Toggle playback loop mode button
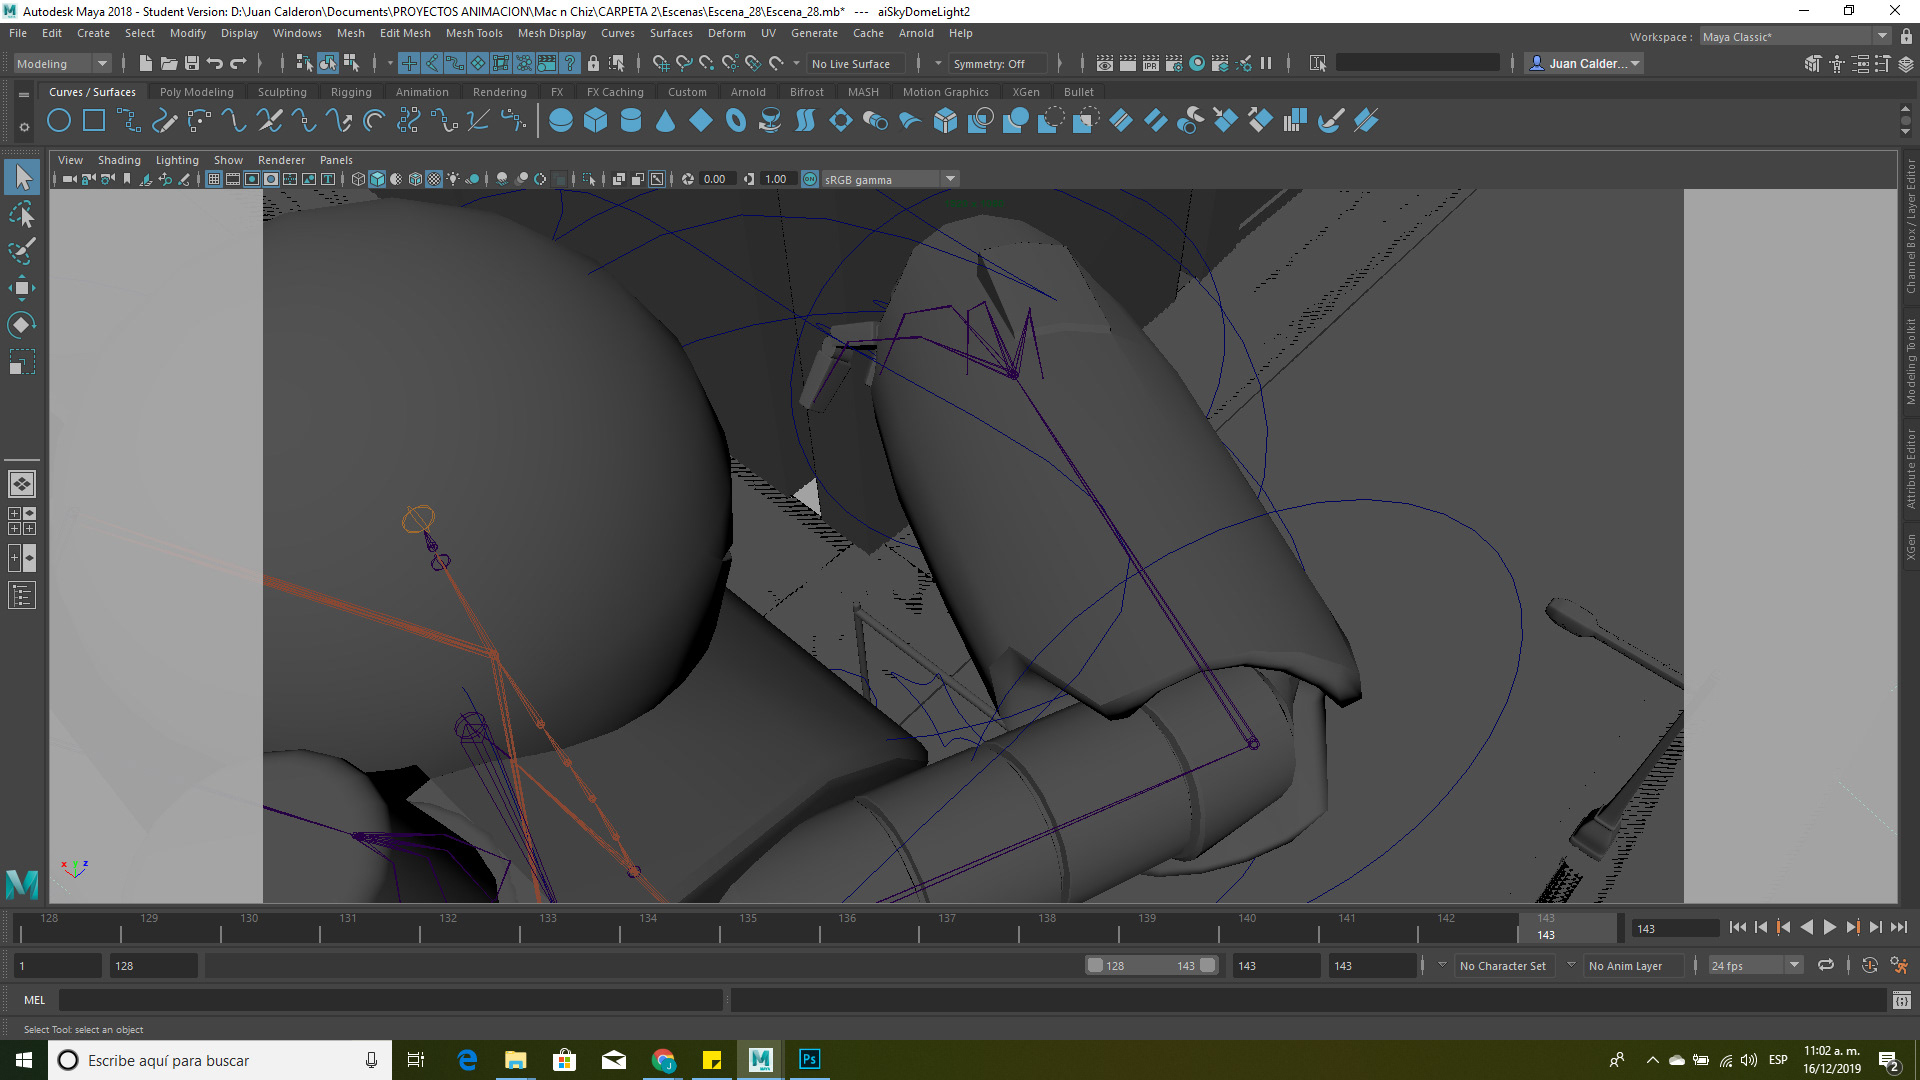 (x=1826, y=965)
